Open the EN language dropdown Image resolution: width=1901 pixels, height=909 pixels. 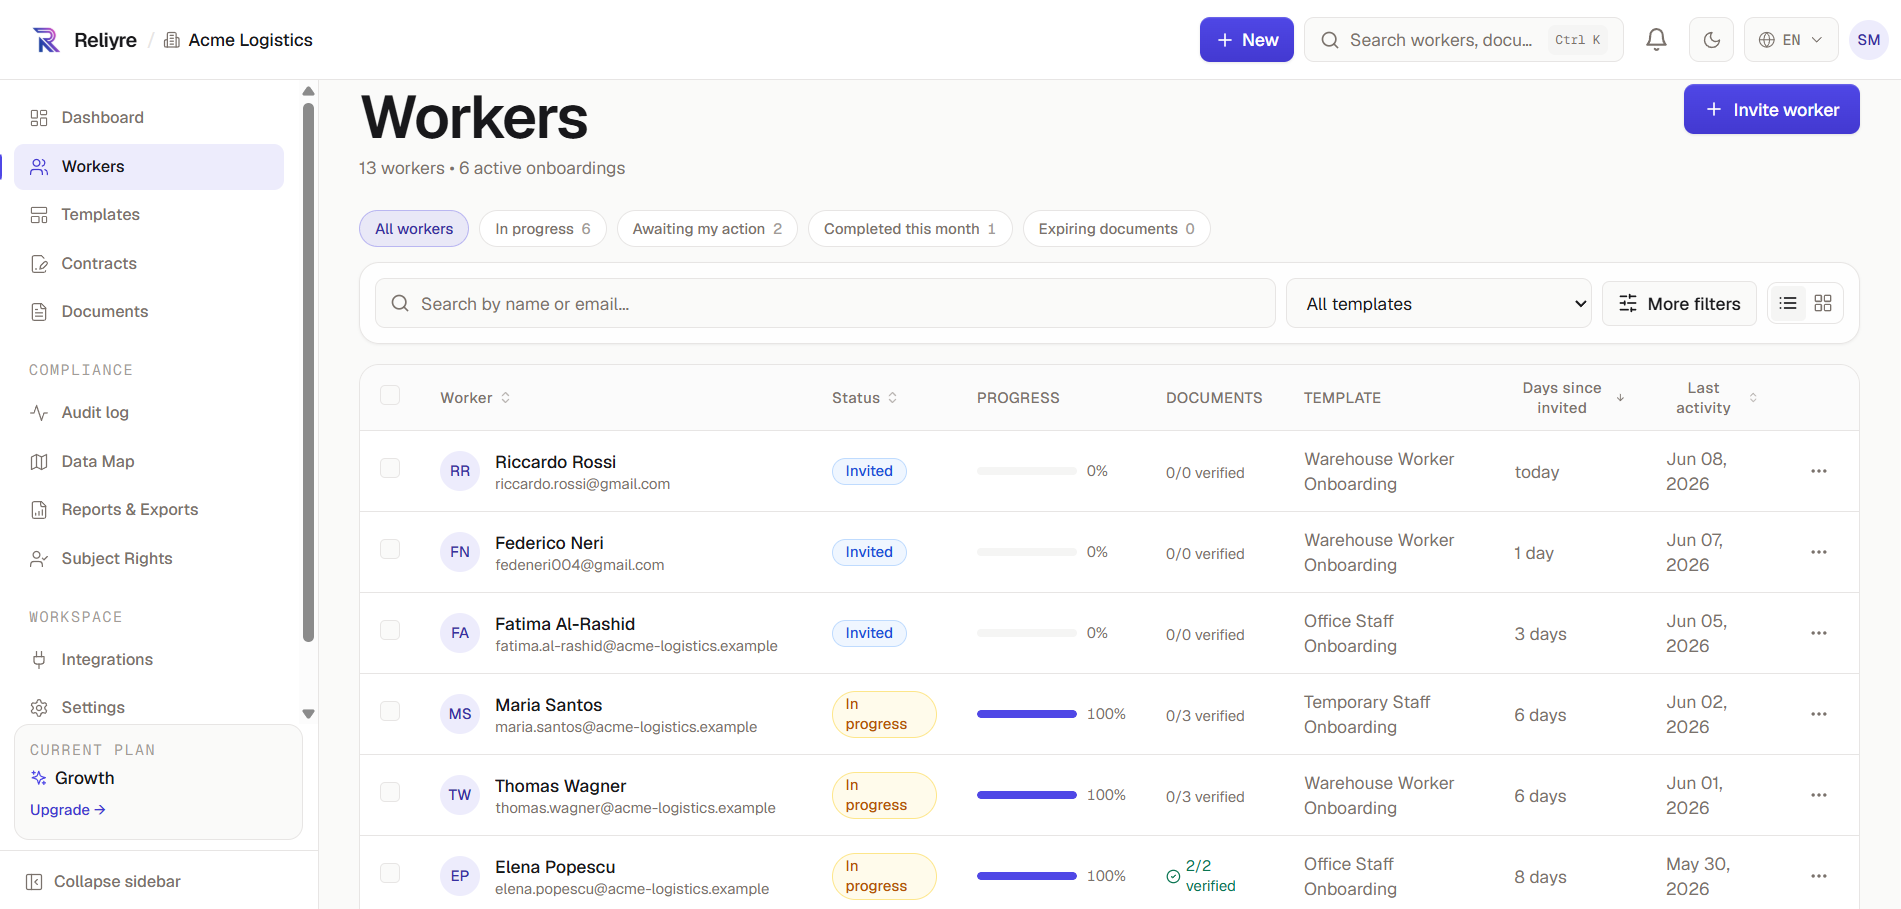click(x=1791, y=40)
